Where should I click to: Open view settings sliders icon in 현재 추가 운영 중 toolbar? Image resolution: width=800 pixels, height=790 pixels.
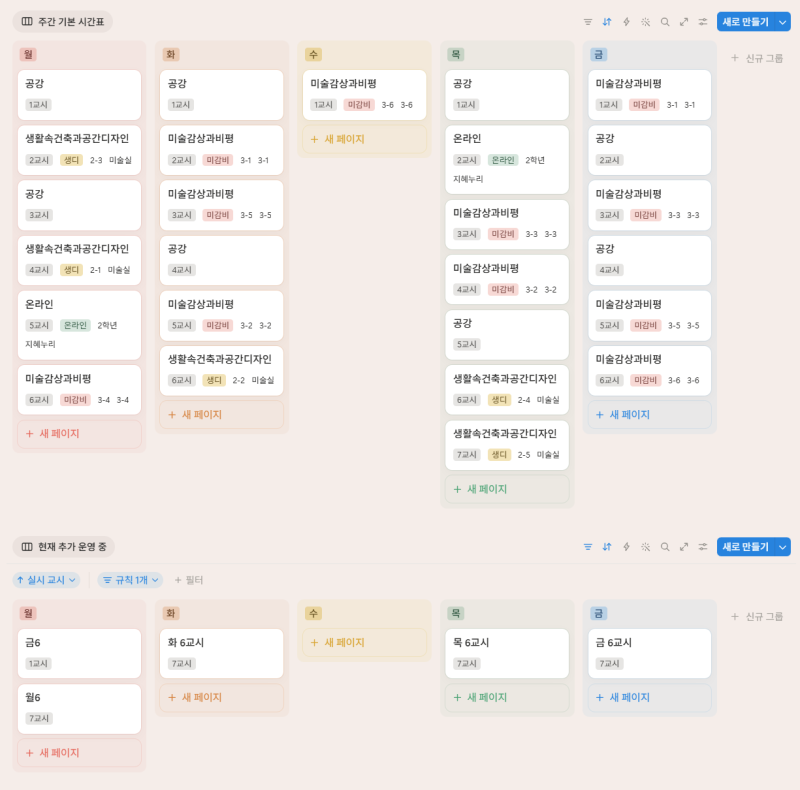[703, 547]
